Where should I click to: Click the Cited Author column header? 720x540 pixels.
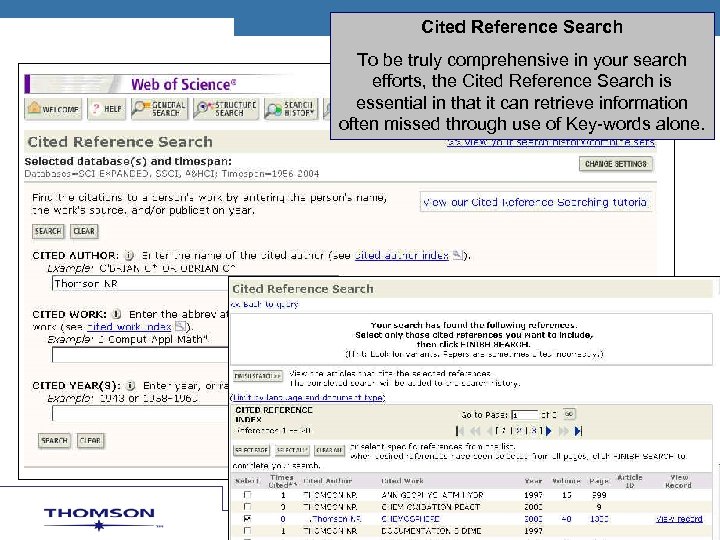327,481
